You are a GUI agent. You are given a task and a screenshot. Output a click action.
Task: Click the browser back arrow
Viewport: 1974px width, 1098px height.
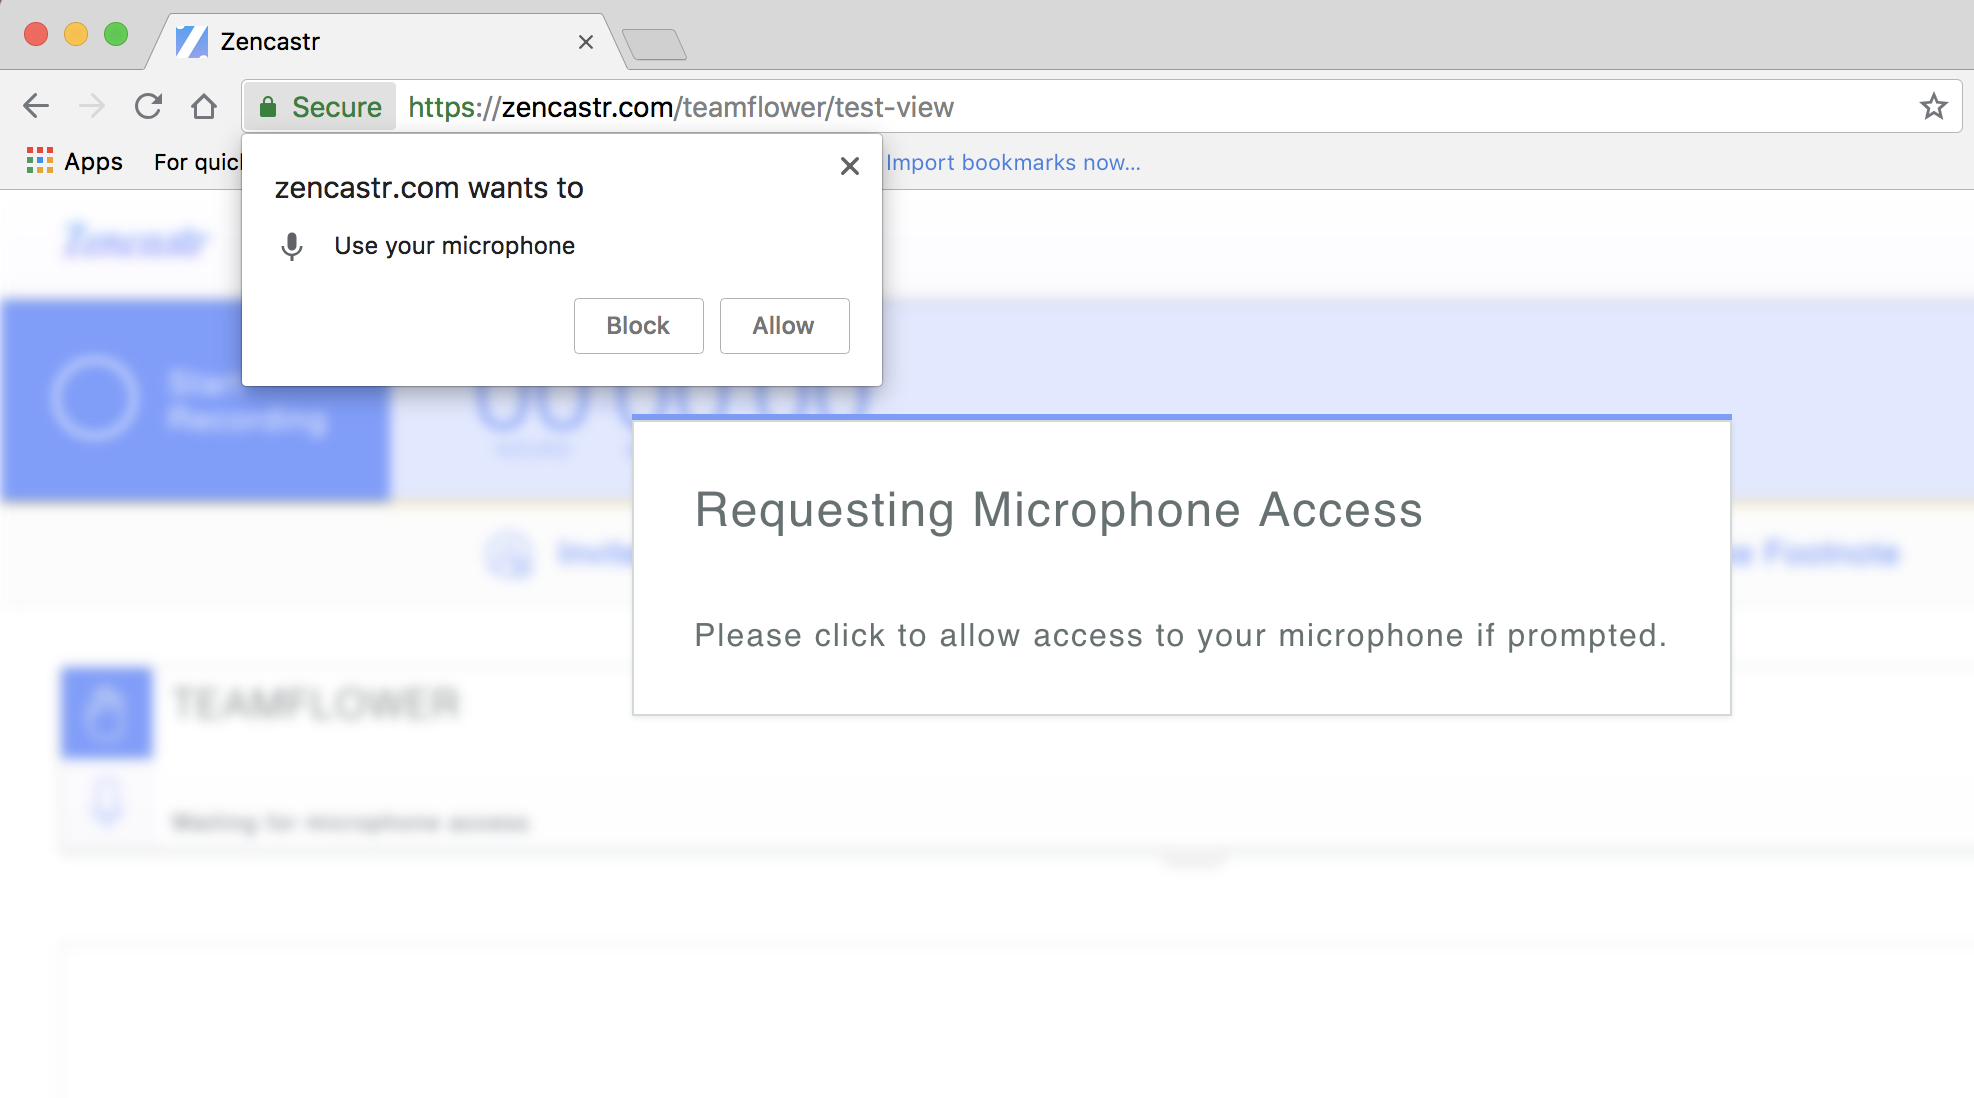point(36,106)
